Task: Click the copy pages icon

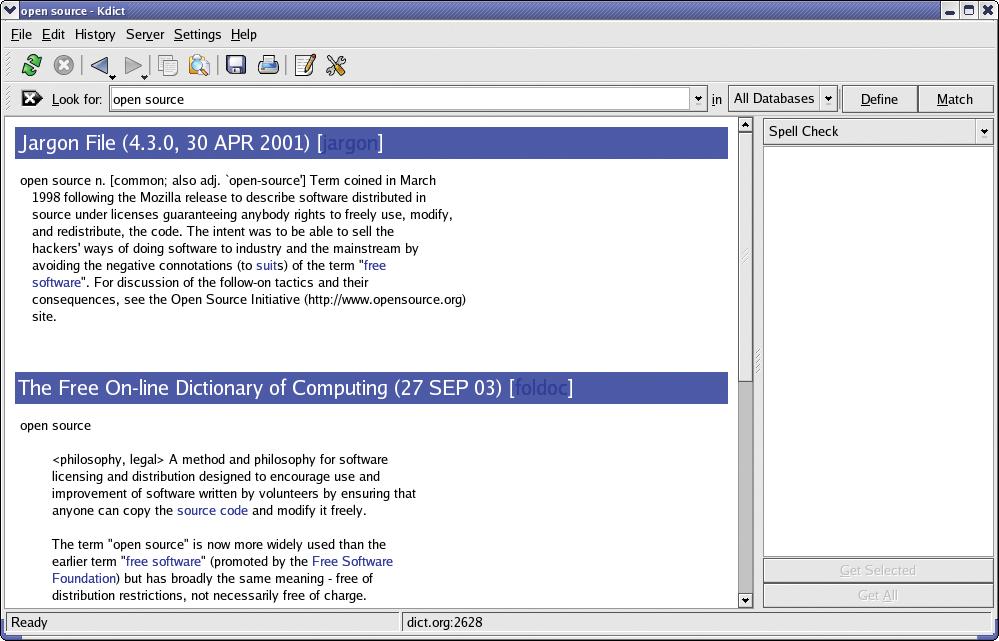Action: 168,65
